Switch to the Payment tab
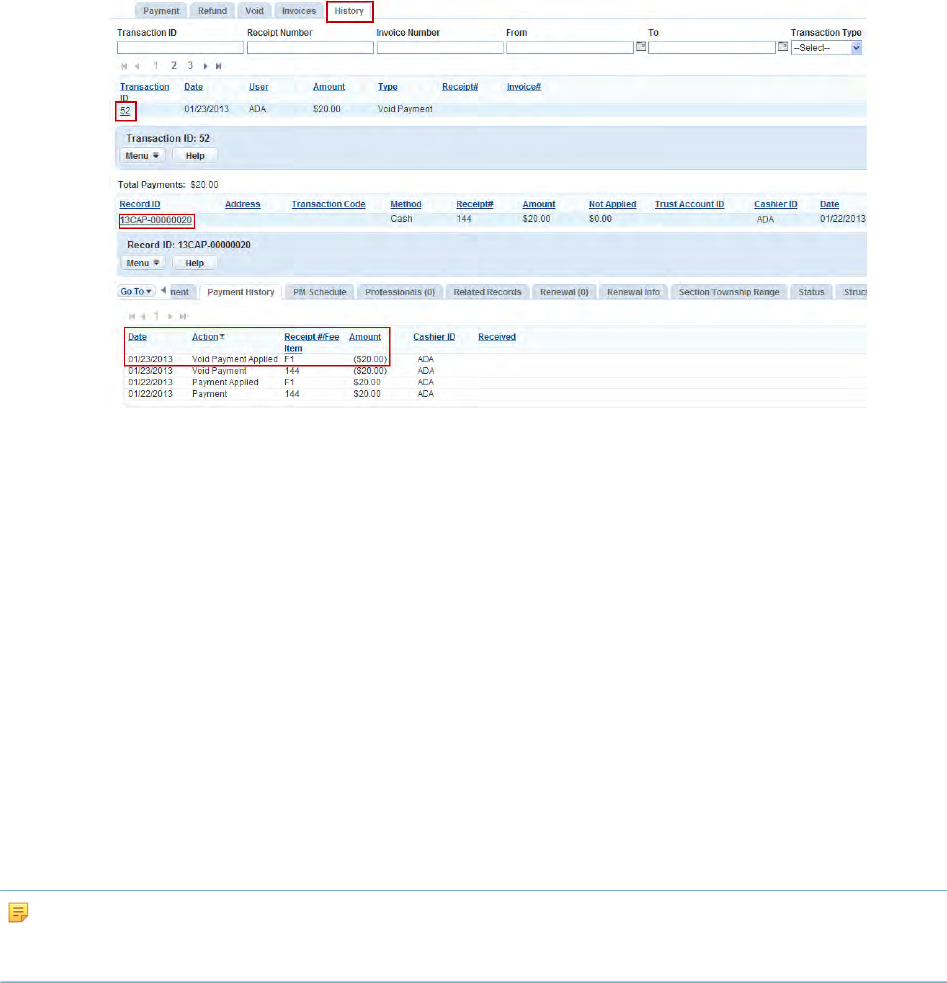 point(161,11)
